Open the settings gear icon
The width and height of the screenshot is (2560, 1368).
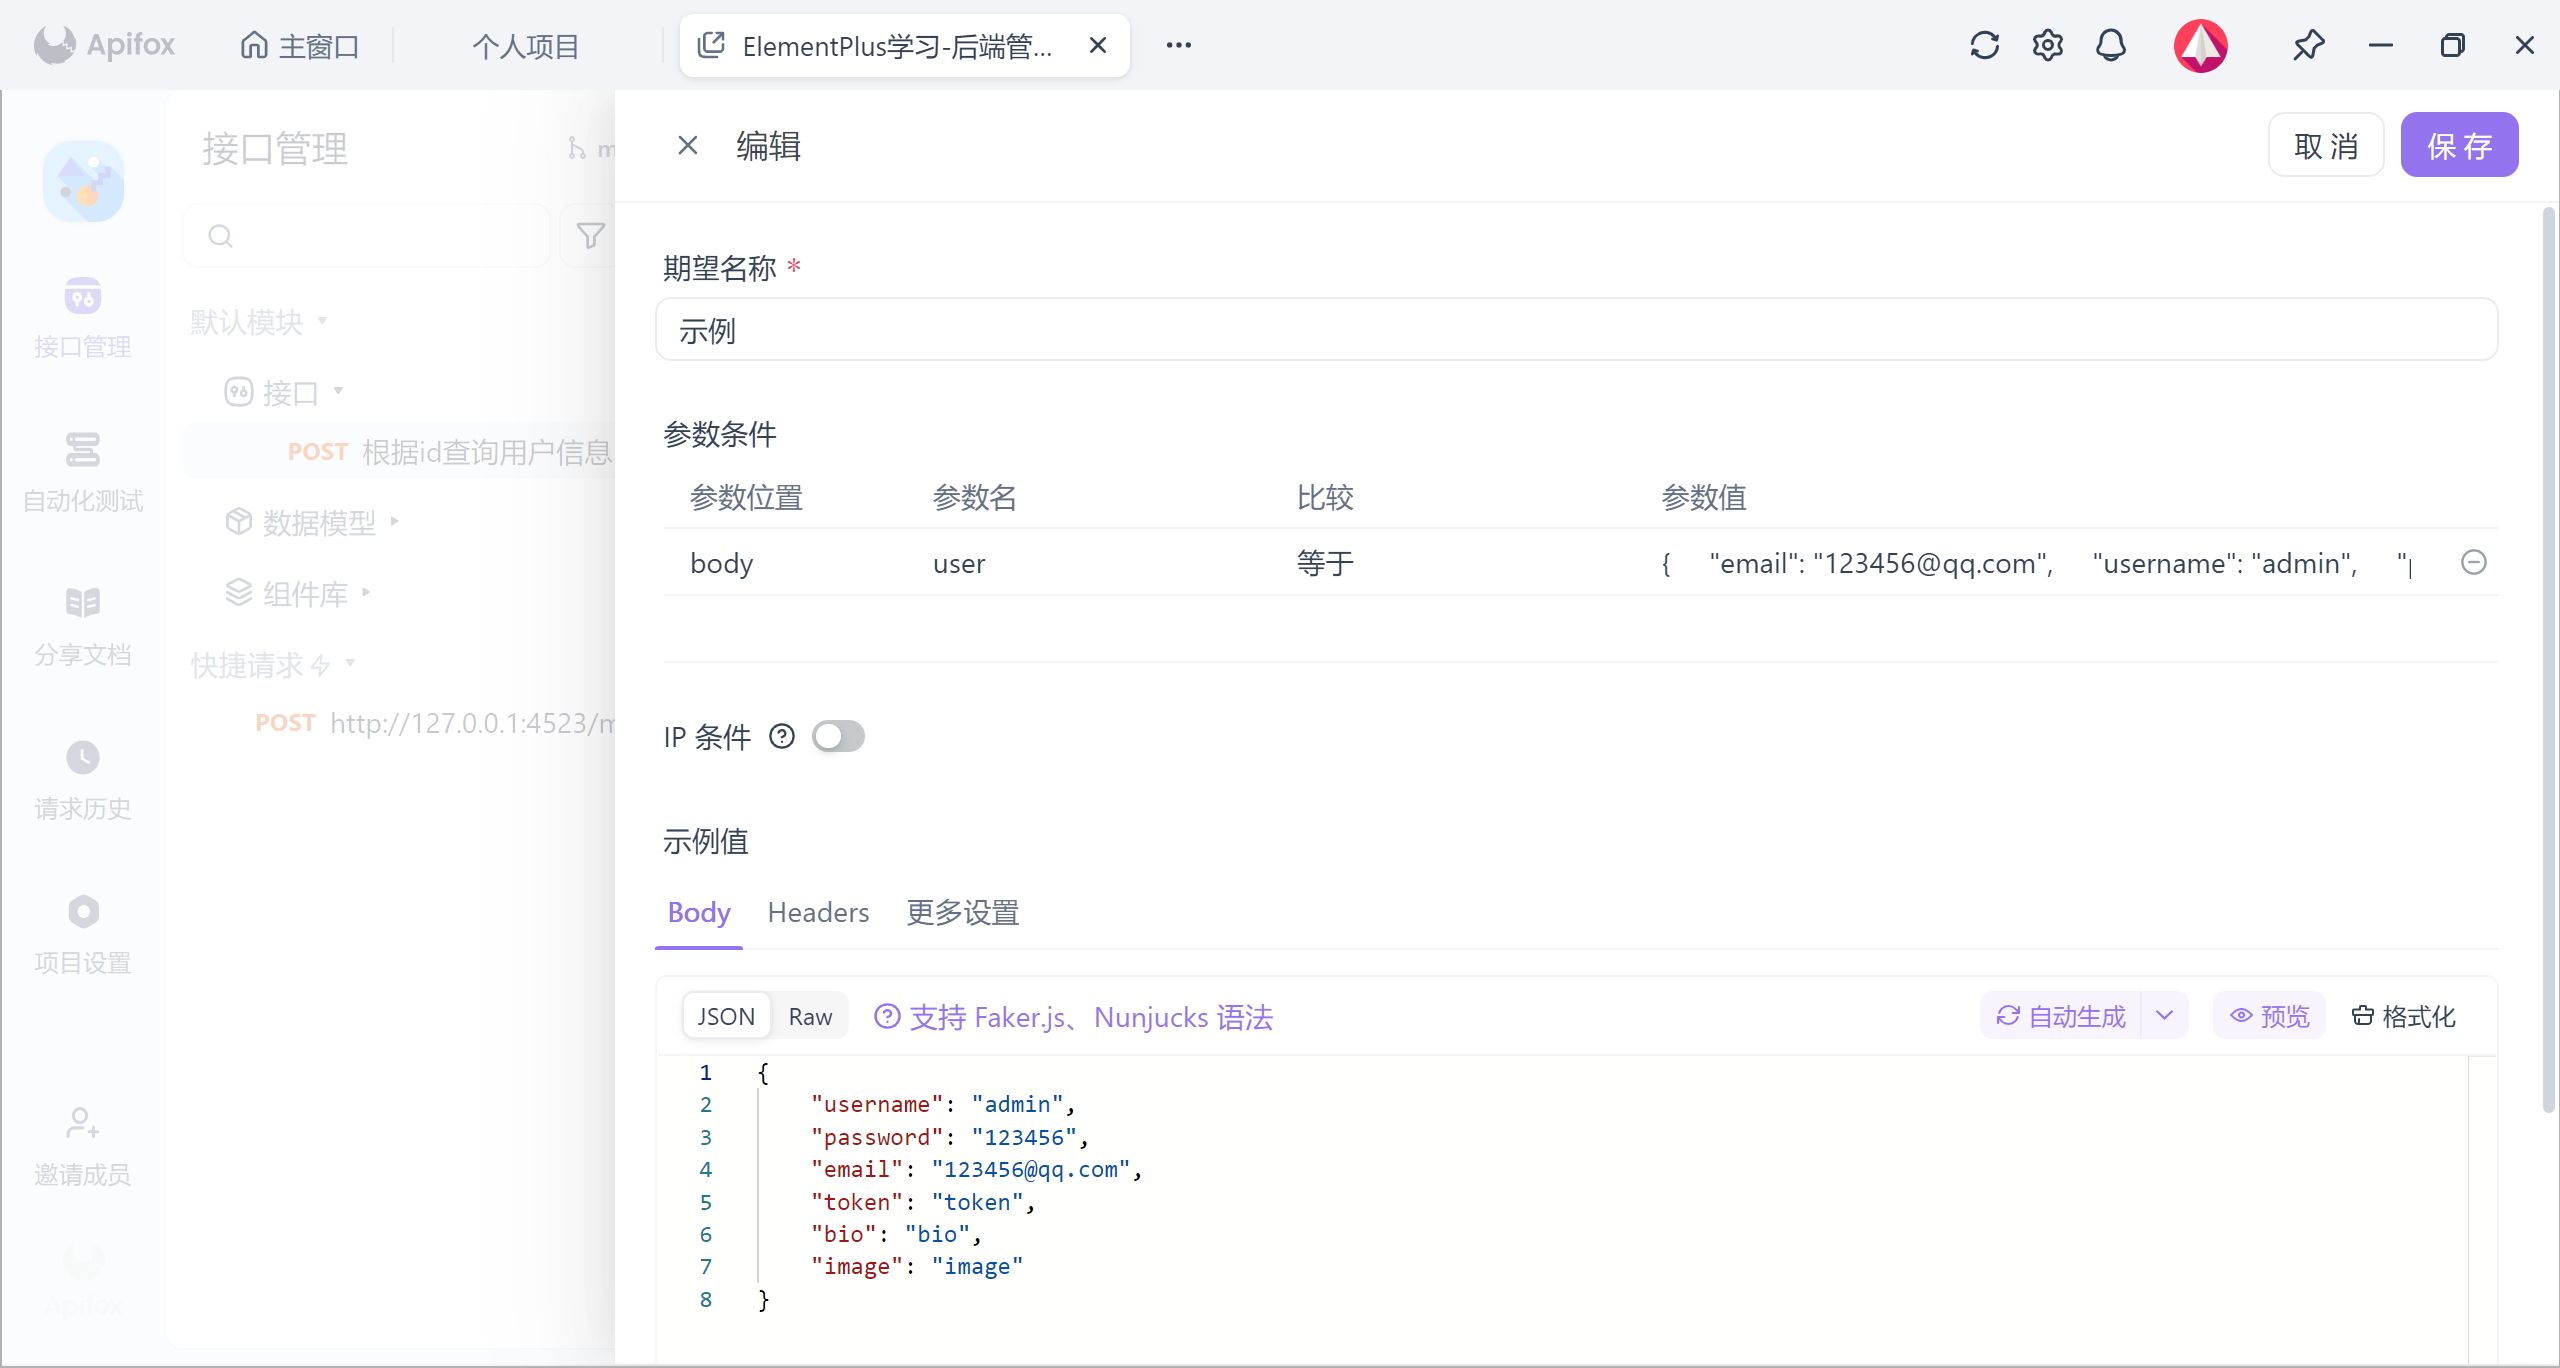2047,45
